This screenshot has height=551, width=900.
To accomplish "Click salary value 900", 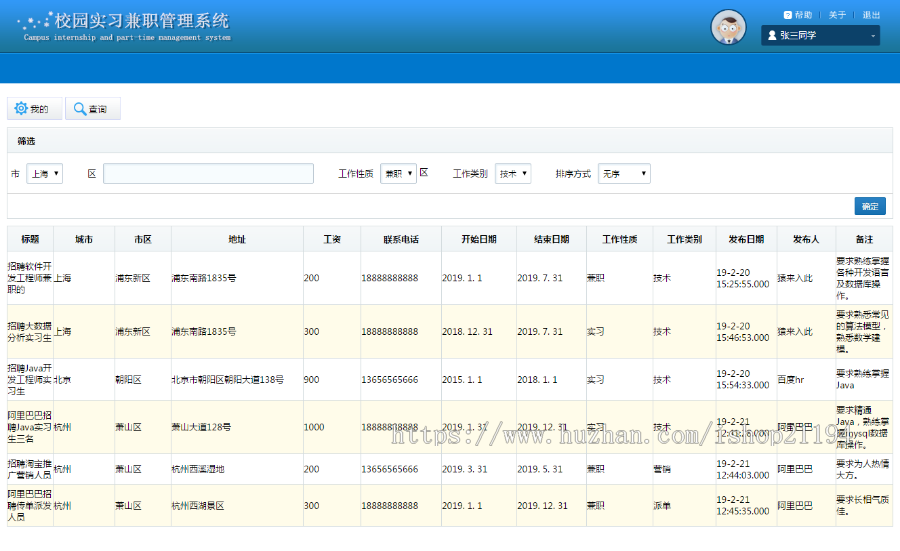I will pos(312,379).
